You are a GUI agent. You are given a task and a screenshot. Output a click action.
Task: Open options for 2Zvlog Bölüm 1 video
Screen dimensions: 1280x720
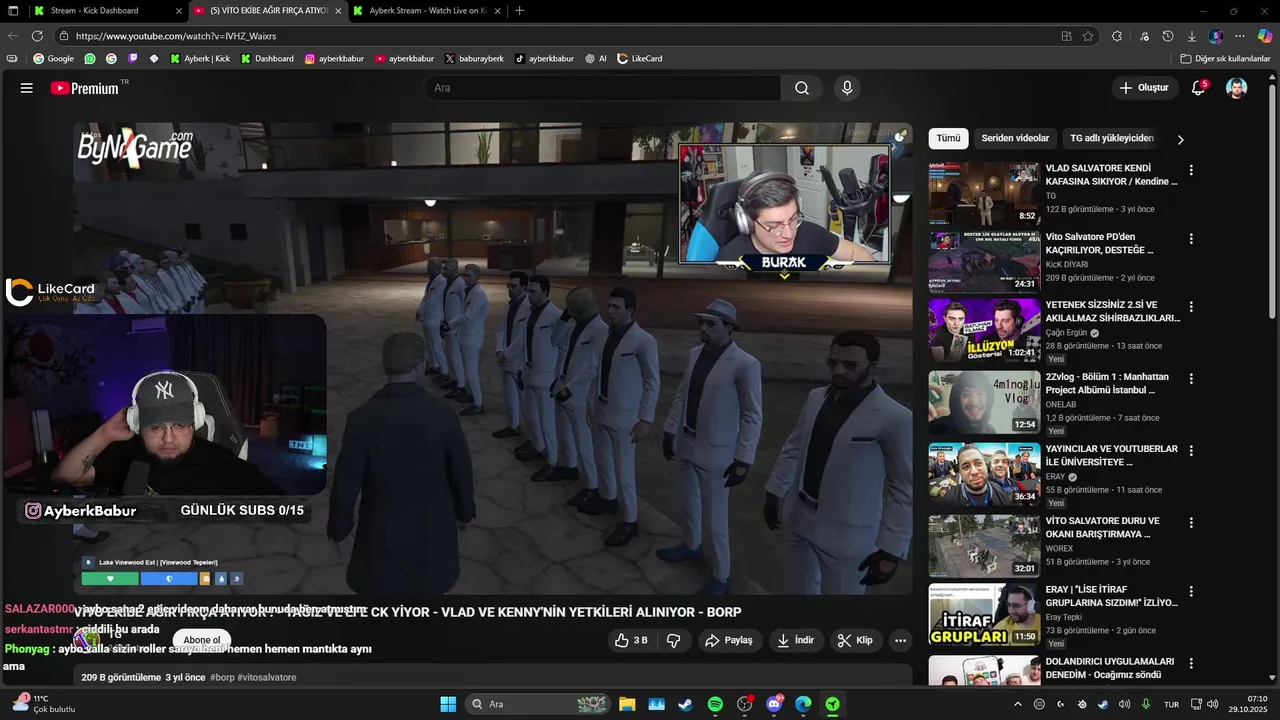click(x=1190, y=379)
